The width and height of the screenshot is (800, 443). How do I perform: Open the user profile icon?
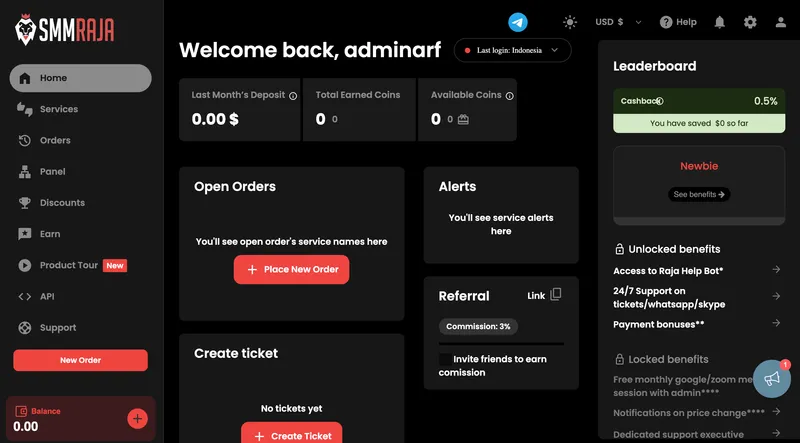pyautogui.click(x=781, y=22)
